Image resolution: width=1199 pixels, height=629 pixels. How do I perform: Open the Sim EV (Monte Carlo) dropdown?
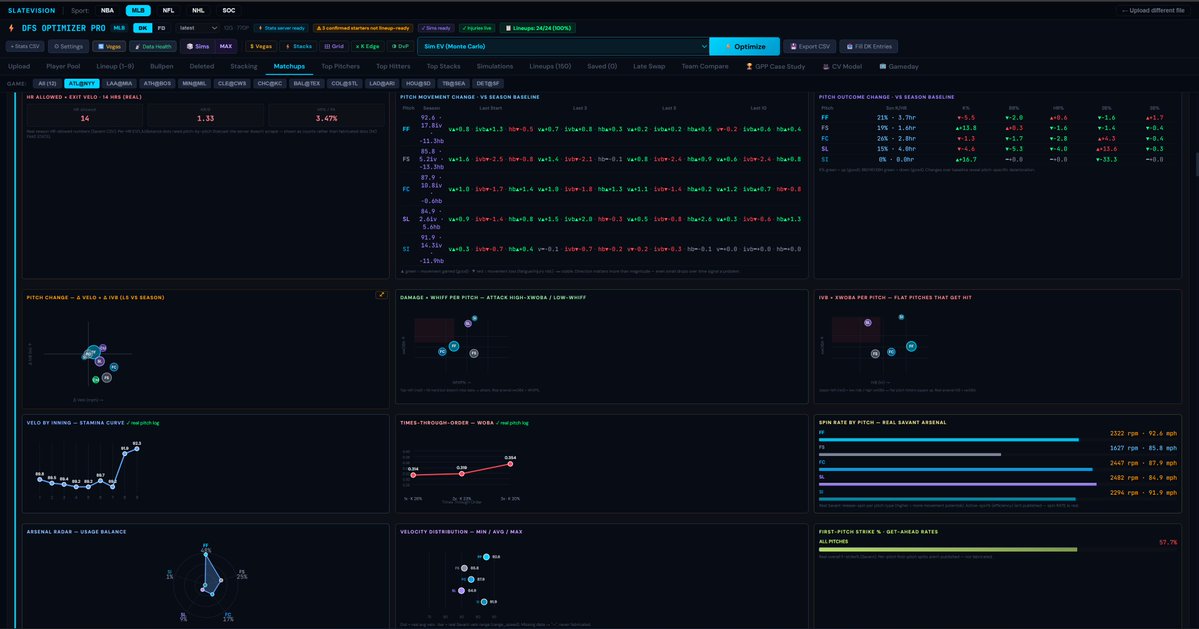563,47
